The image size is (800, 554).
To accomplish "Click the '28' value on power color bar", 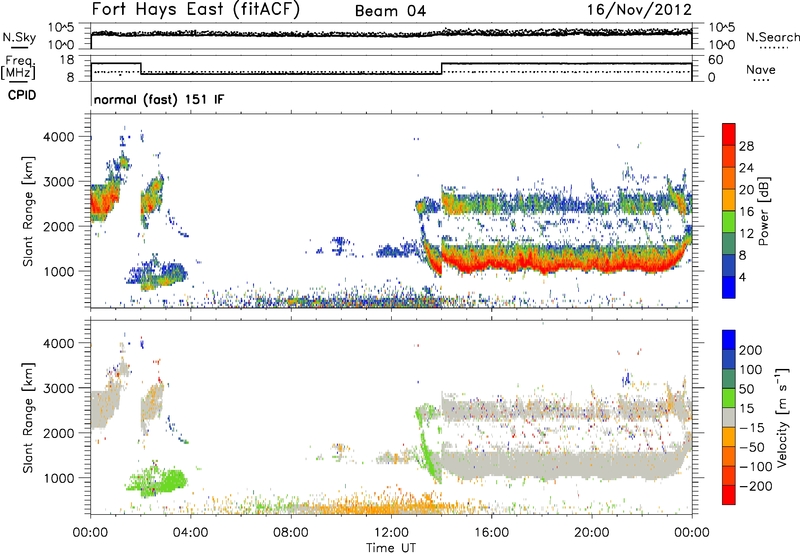I will [x=746, y=146].
